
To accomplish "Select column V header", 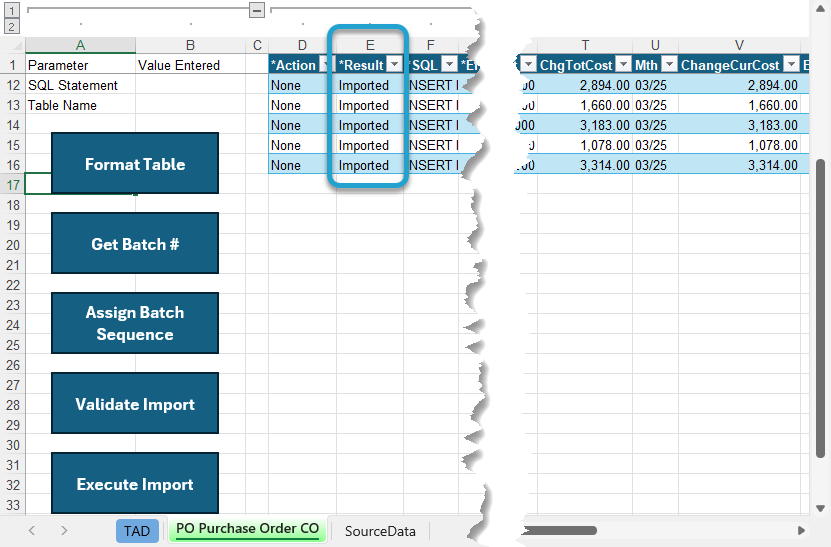I will click(x=739, y=45).
